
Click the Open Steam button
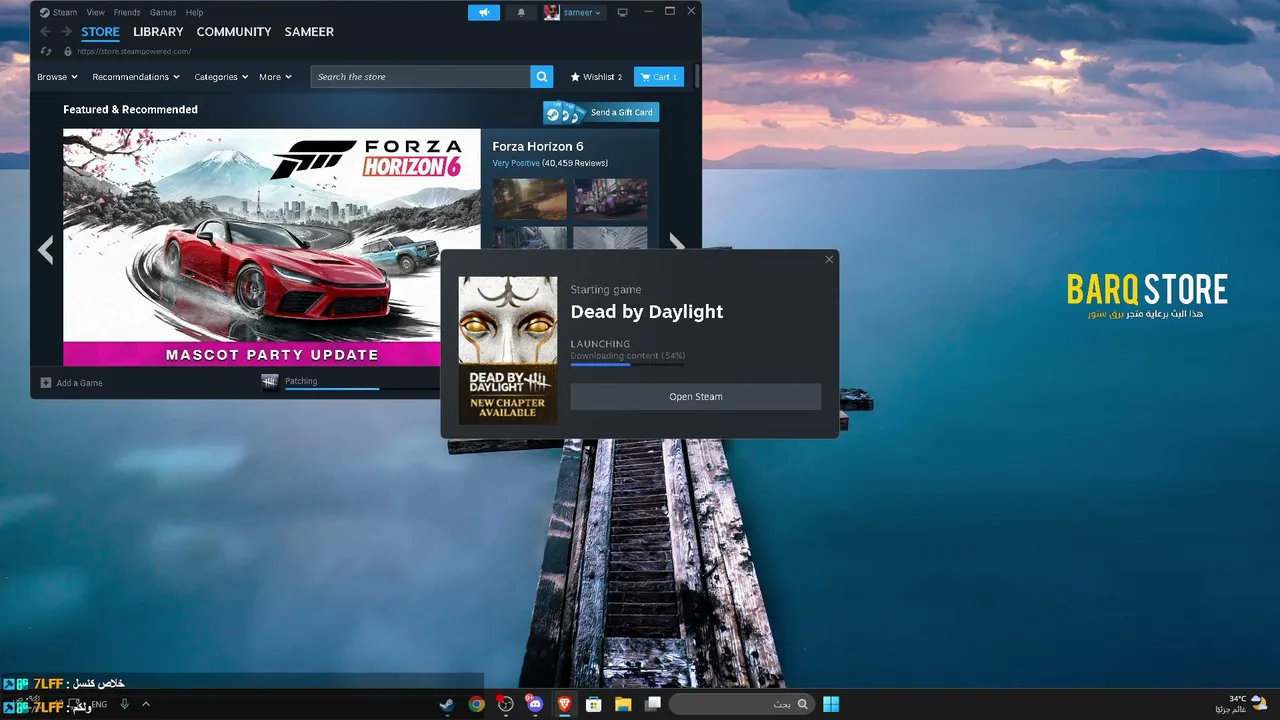pyautogui.click(x=696, y=397)
